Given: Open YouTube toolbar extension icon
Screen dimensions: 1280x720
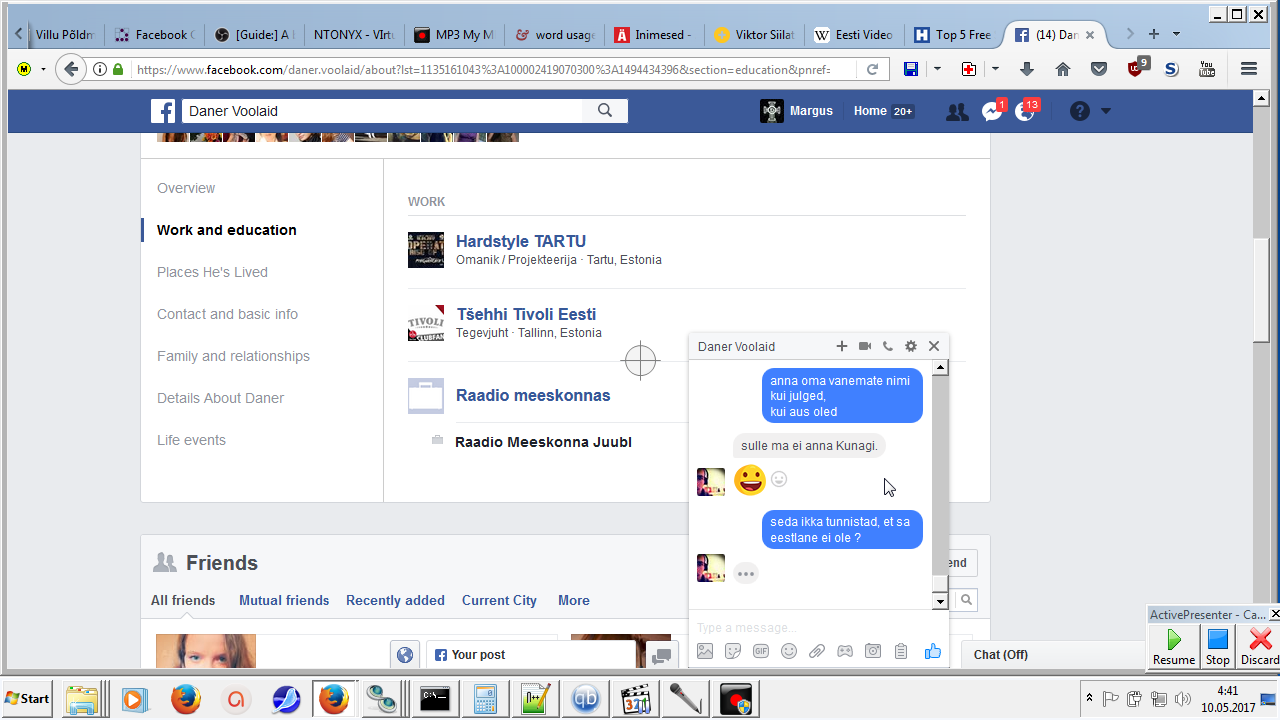Looking at the screenshot, I should click(x=1207, y=69).
